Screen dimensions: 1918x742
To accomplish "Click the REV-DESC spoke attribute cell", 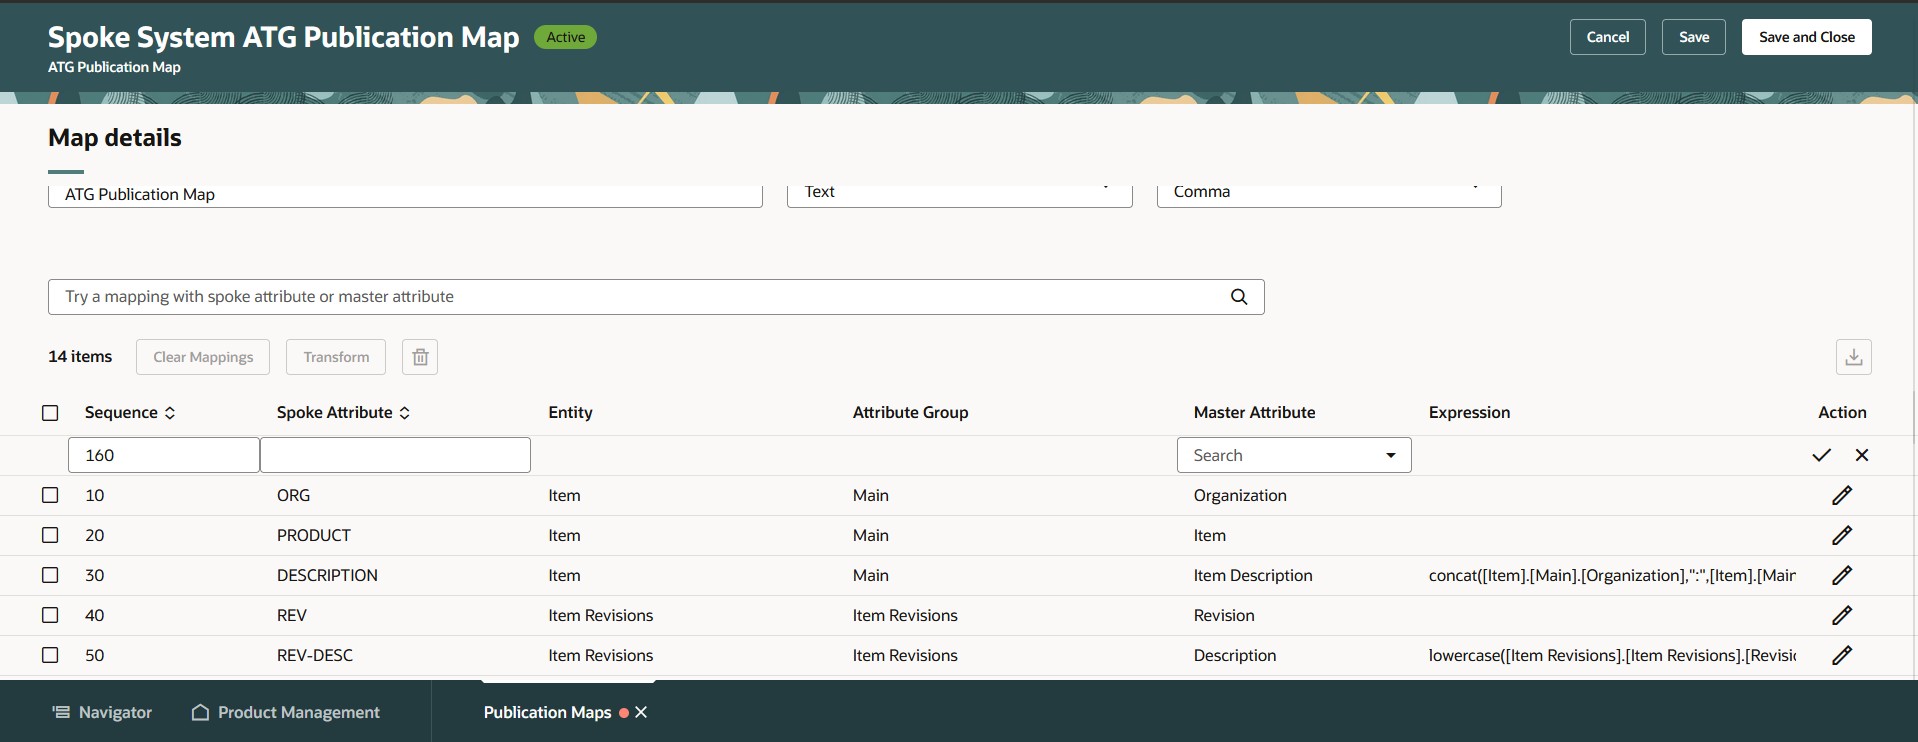I will [x=315, y=655].
